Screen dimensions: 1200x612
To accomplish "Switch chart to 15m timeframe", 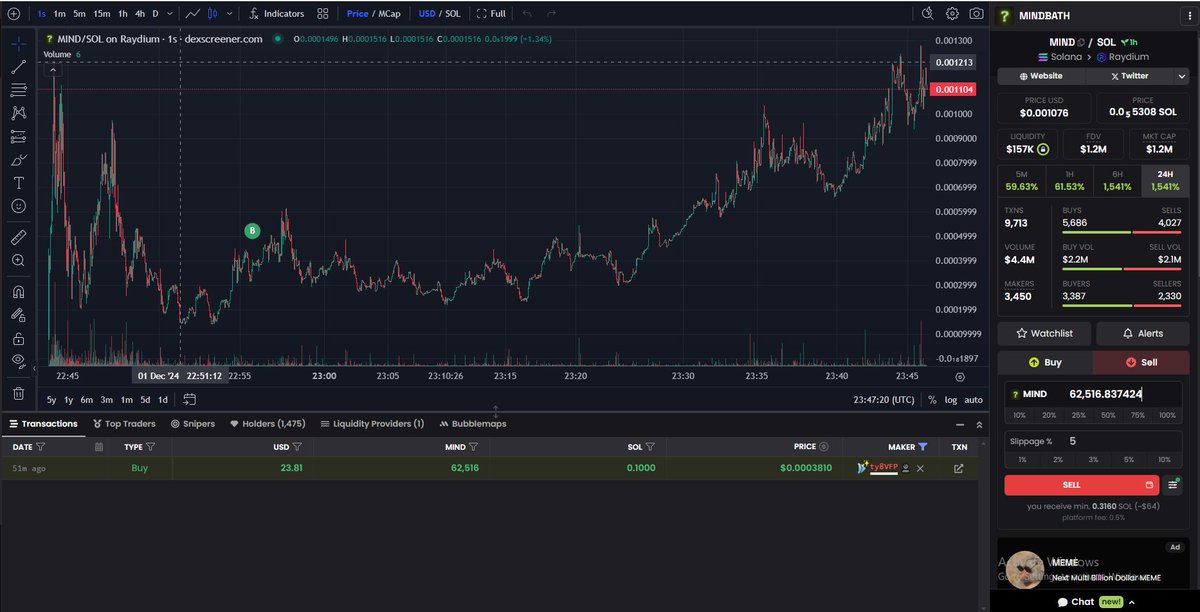I will tap(101, 14).
